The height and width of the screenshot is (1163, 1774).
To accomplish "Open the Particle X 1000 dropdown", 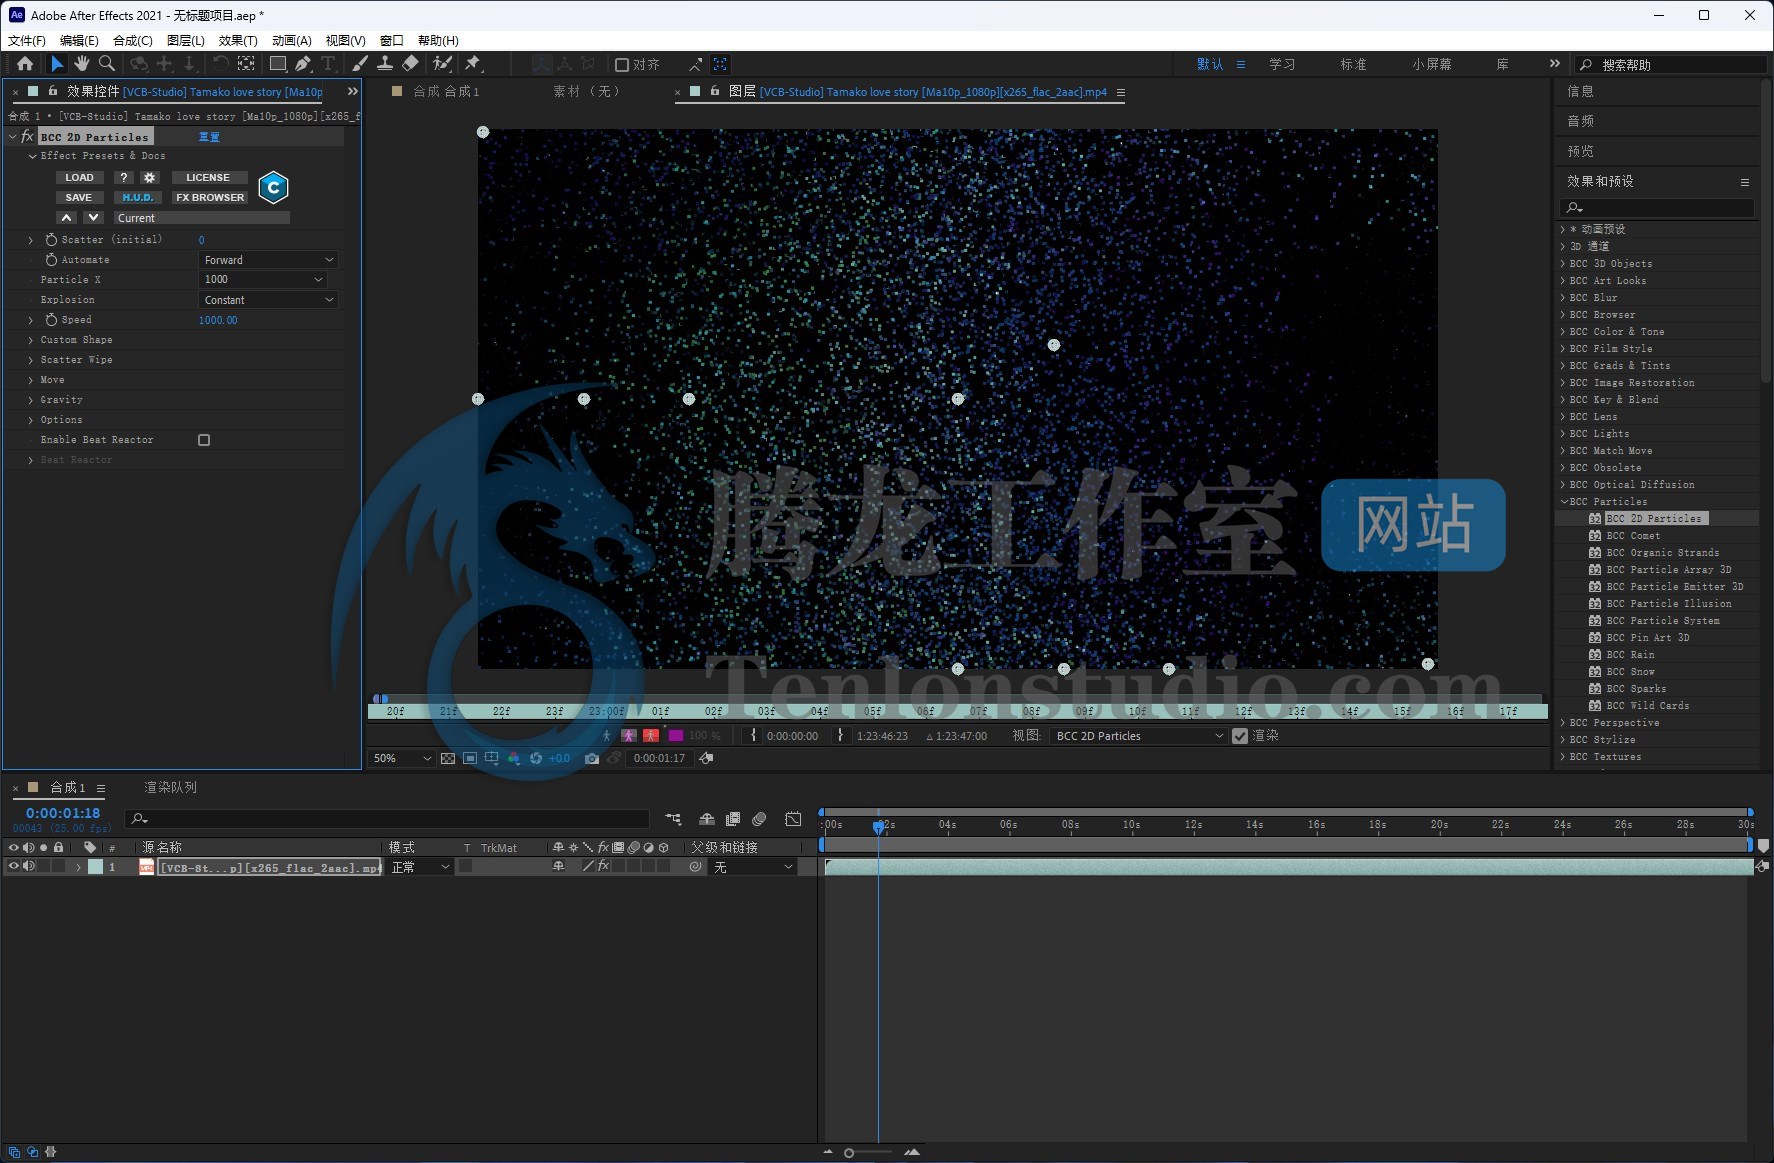I will click(x=263, y=280).
